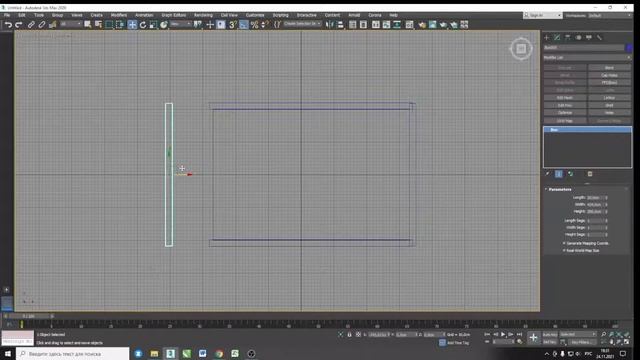Expand the Modifier List dropdown
This screenshot has height=360, width=640.
tap(587, 58)
